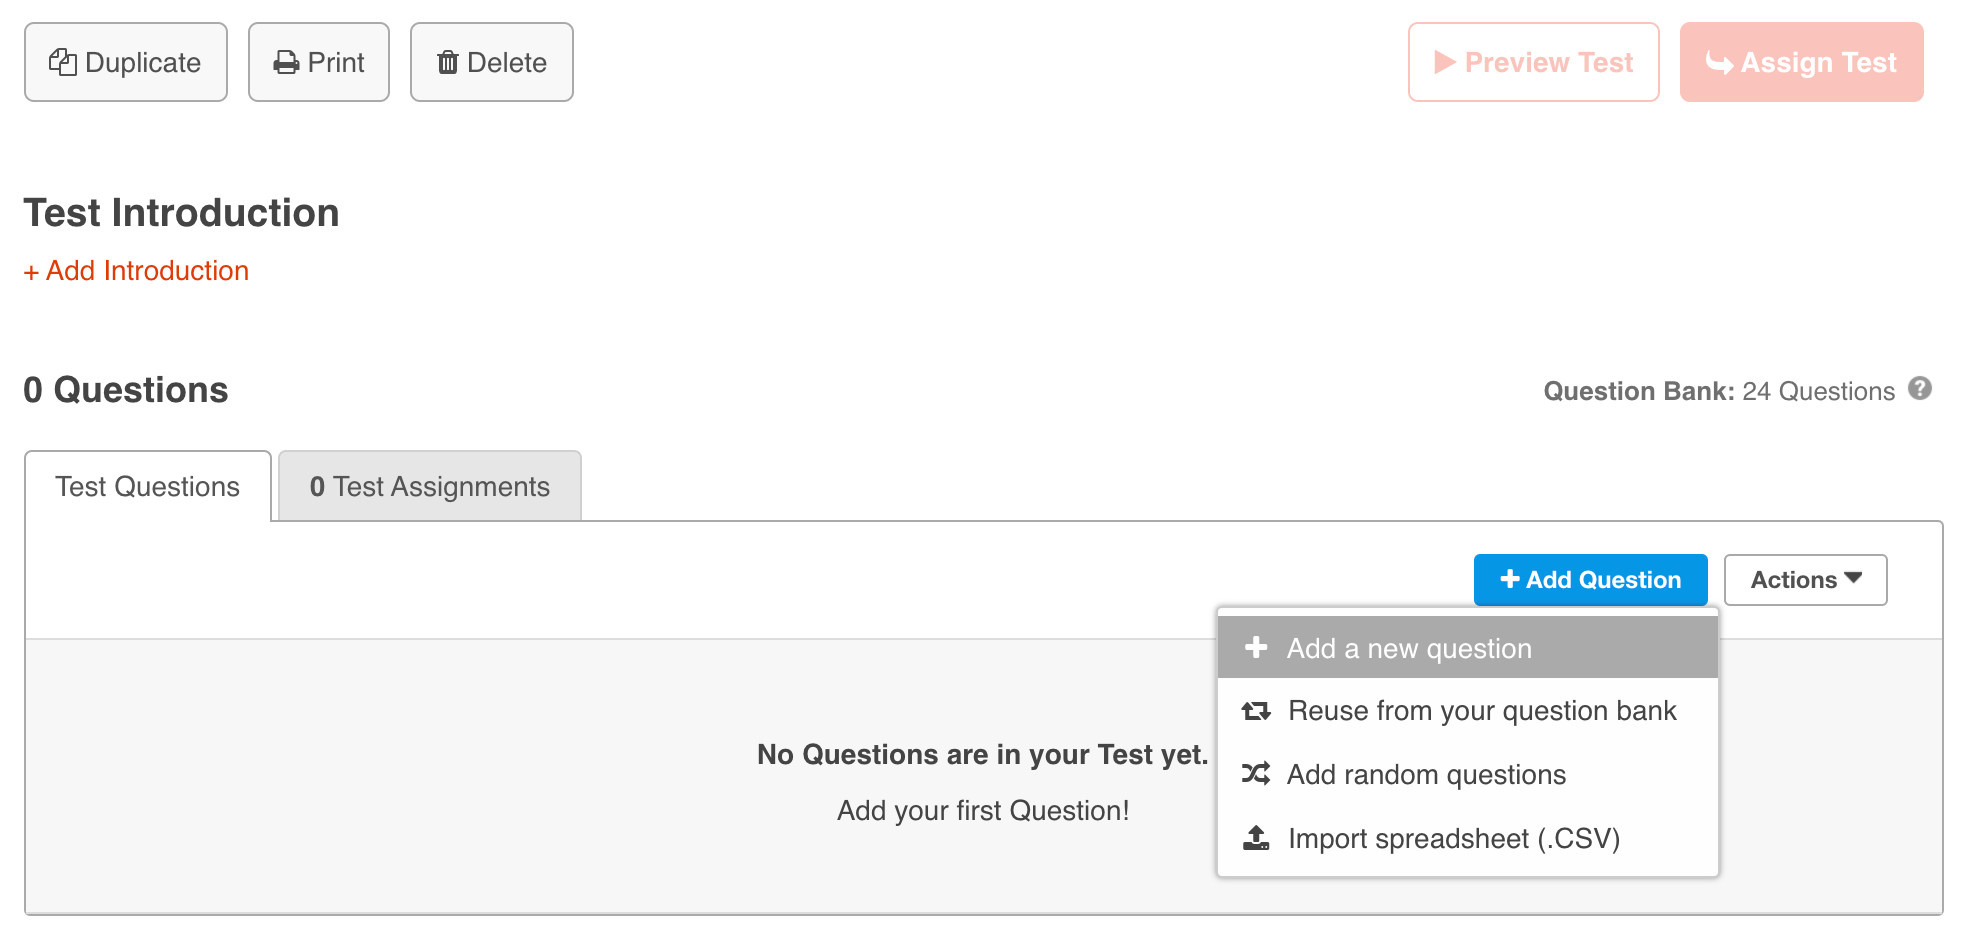Switch to the Test Questions tab
1962x936 pixels.
click(148, 487)
